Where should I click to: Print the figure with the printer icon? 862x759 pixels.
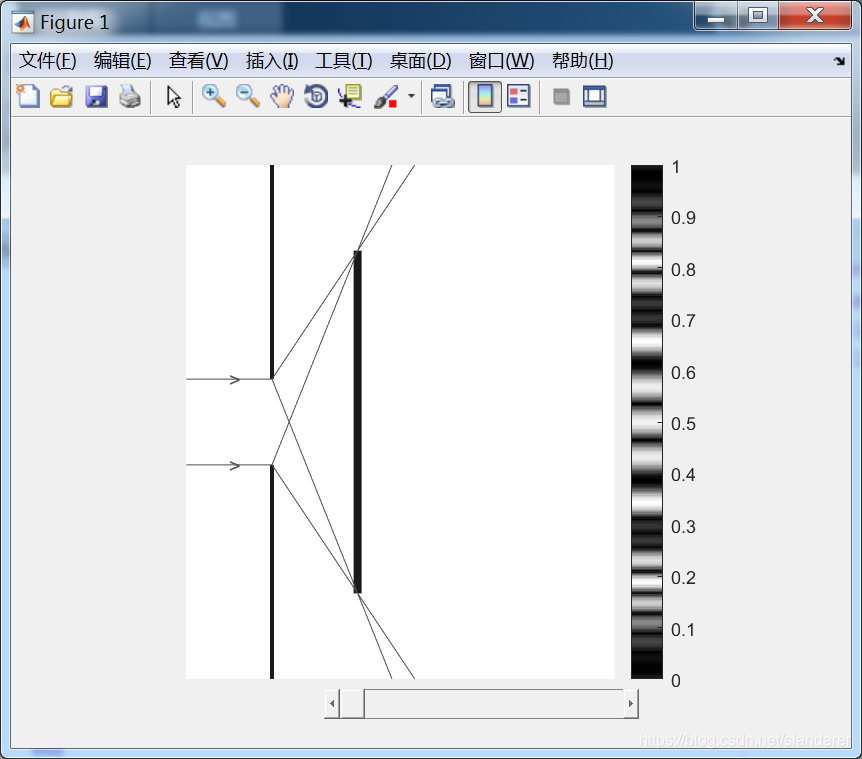[x=130, y=97]
